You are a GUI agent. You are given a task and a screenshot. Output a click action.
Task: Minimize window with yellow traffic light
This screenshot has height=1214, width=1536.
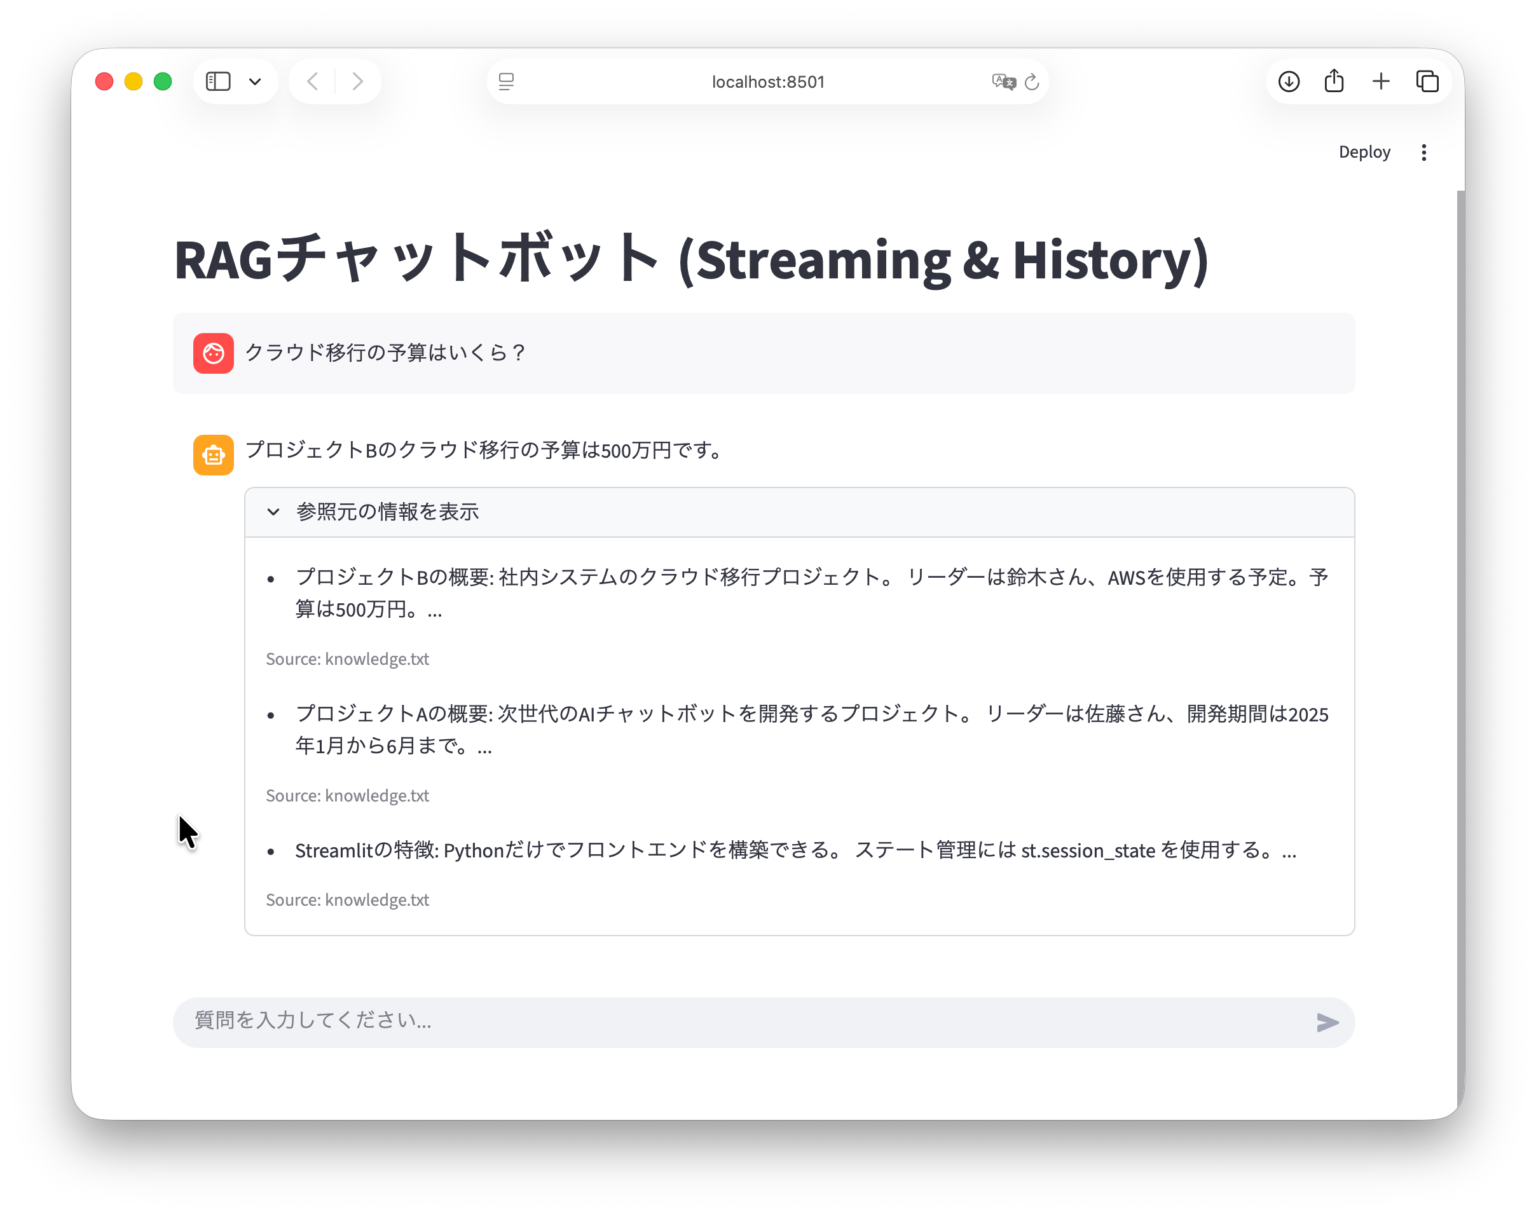click(133, 81)
